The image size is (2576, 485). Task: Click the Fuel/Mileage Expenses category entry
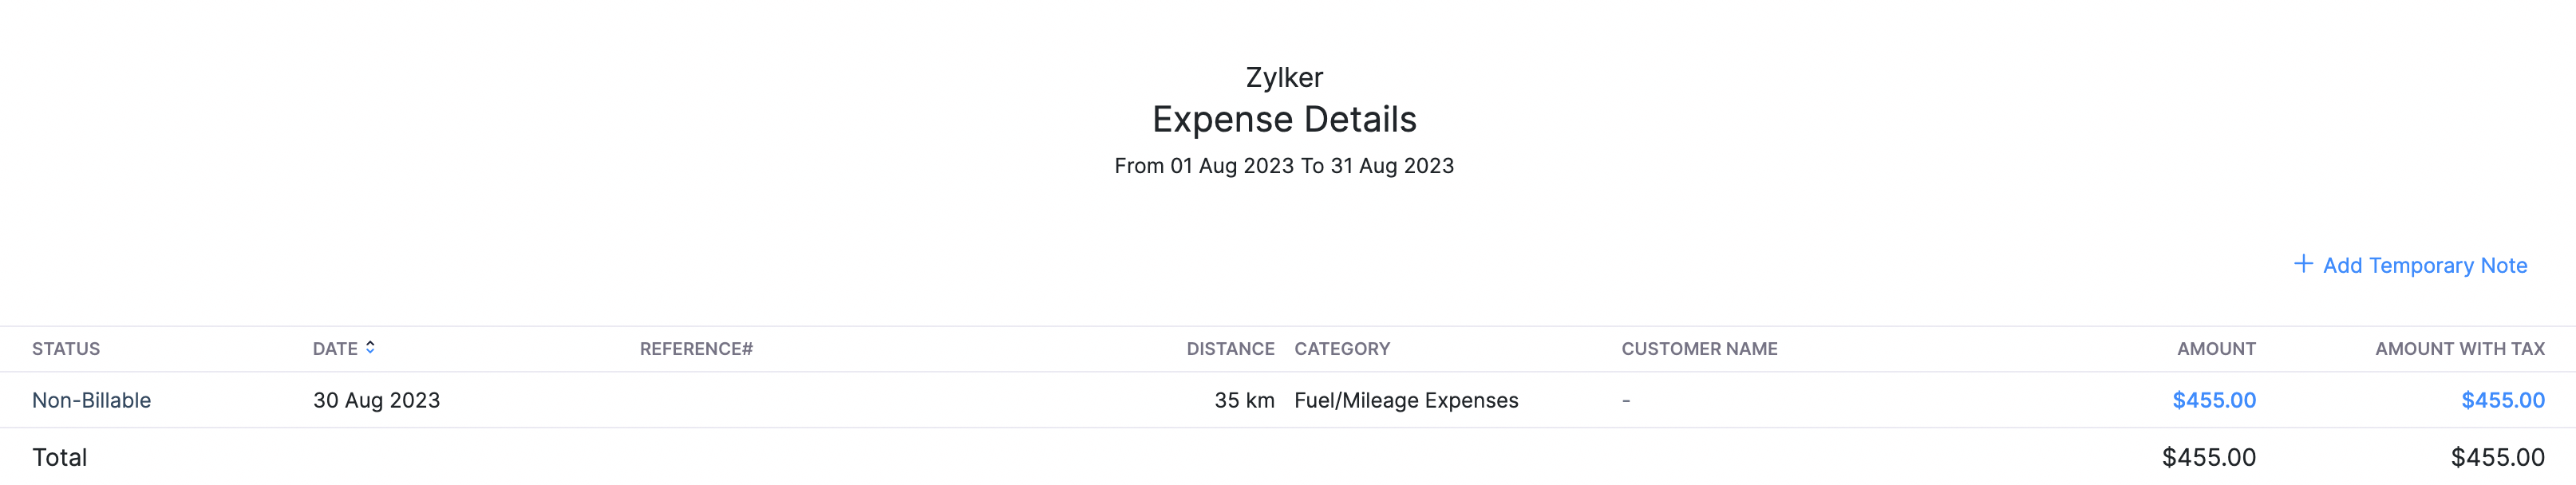[1405, 400]
